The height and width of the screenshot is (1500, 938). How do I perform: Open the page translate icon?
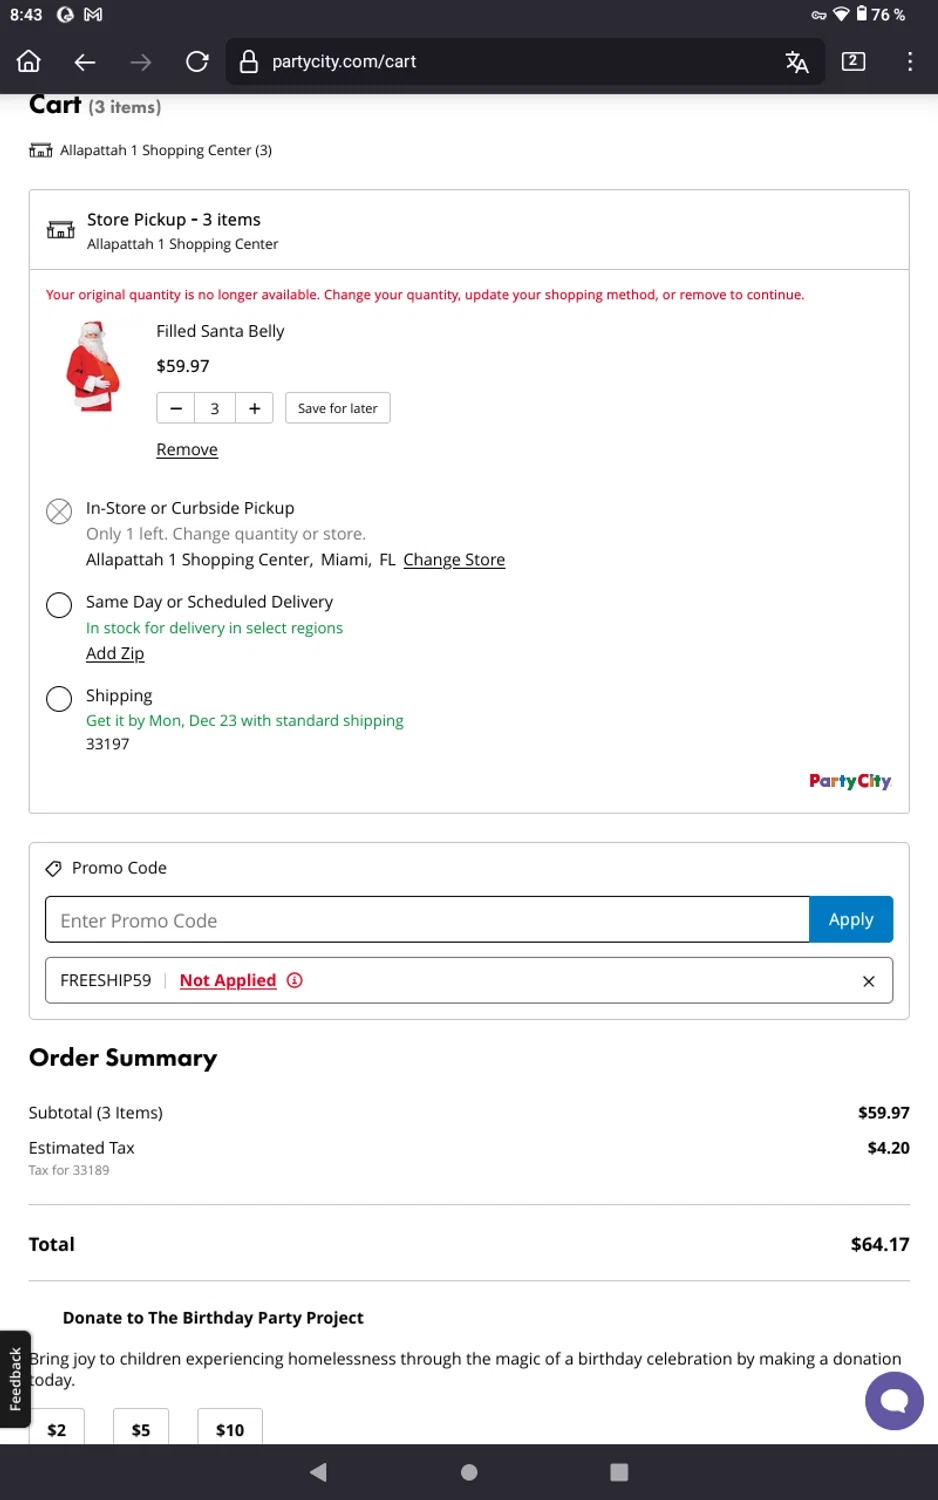[x=797, y=62]
